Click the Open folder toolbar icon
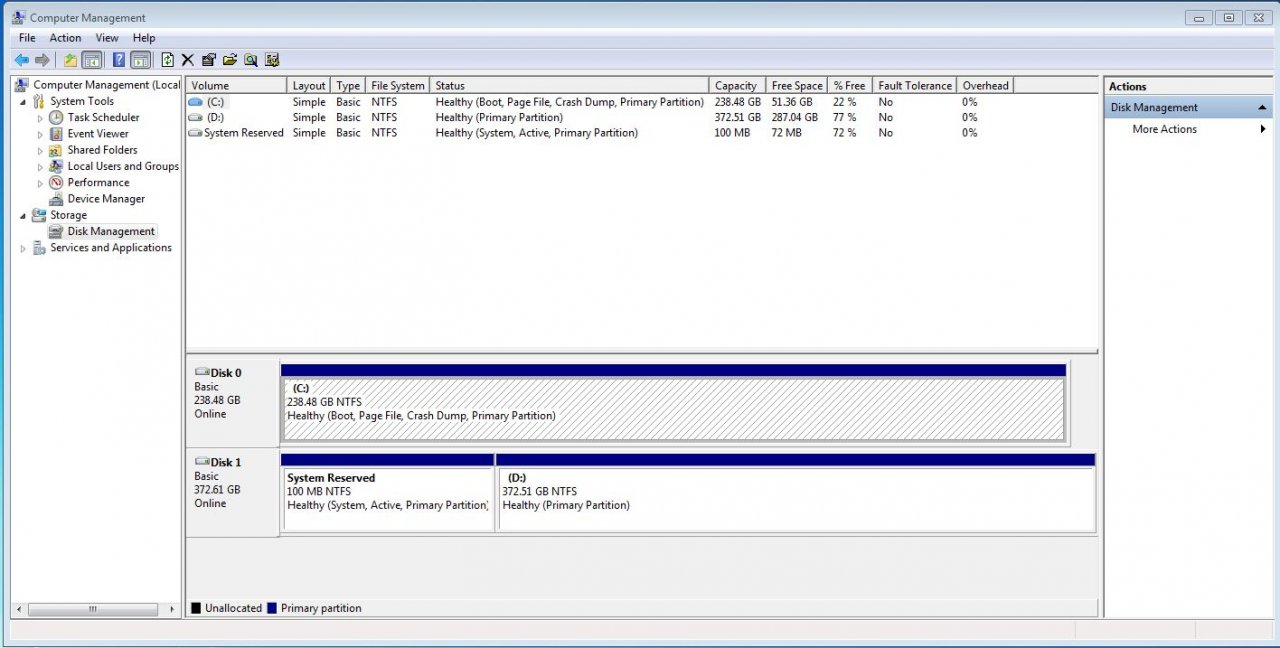The image size is (1280, 648). tap(230, 60)
